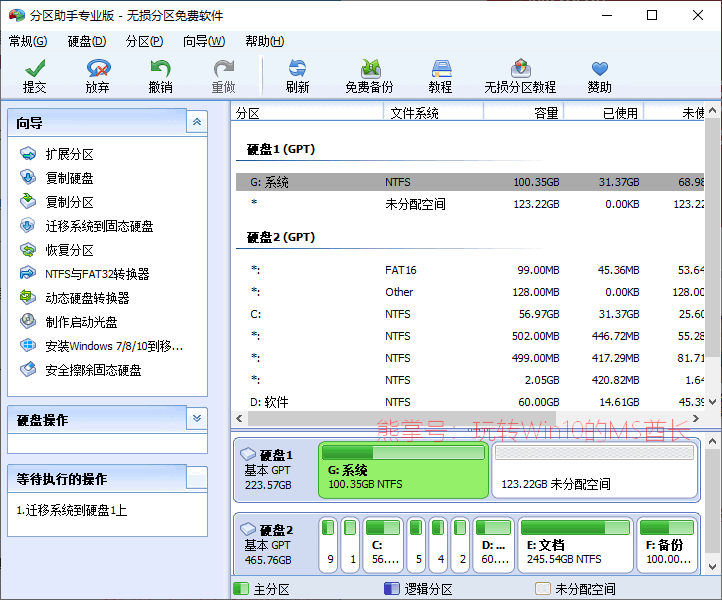
Task: Open the 分区(P) menu
Action: coord(144,41)
